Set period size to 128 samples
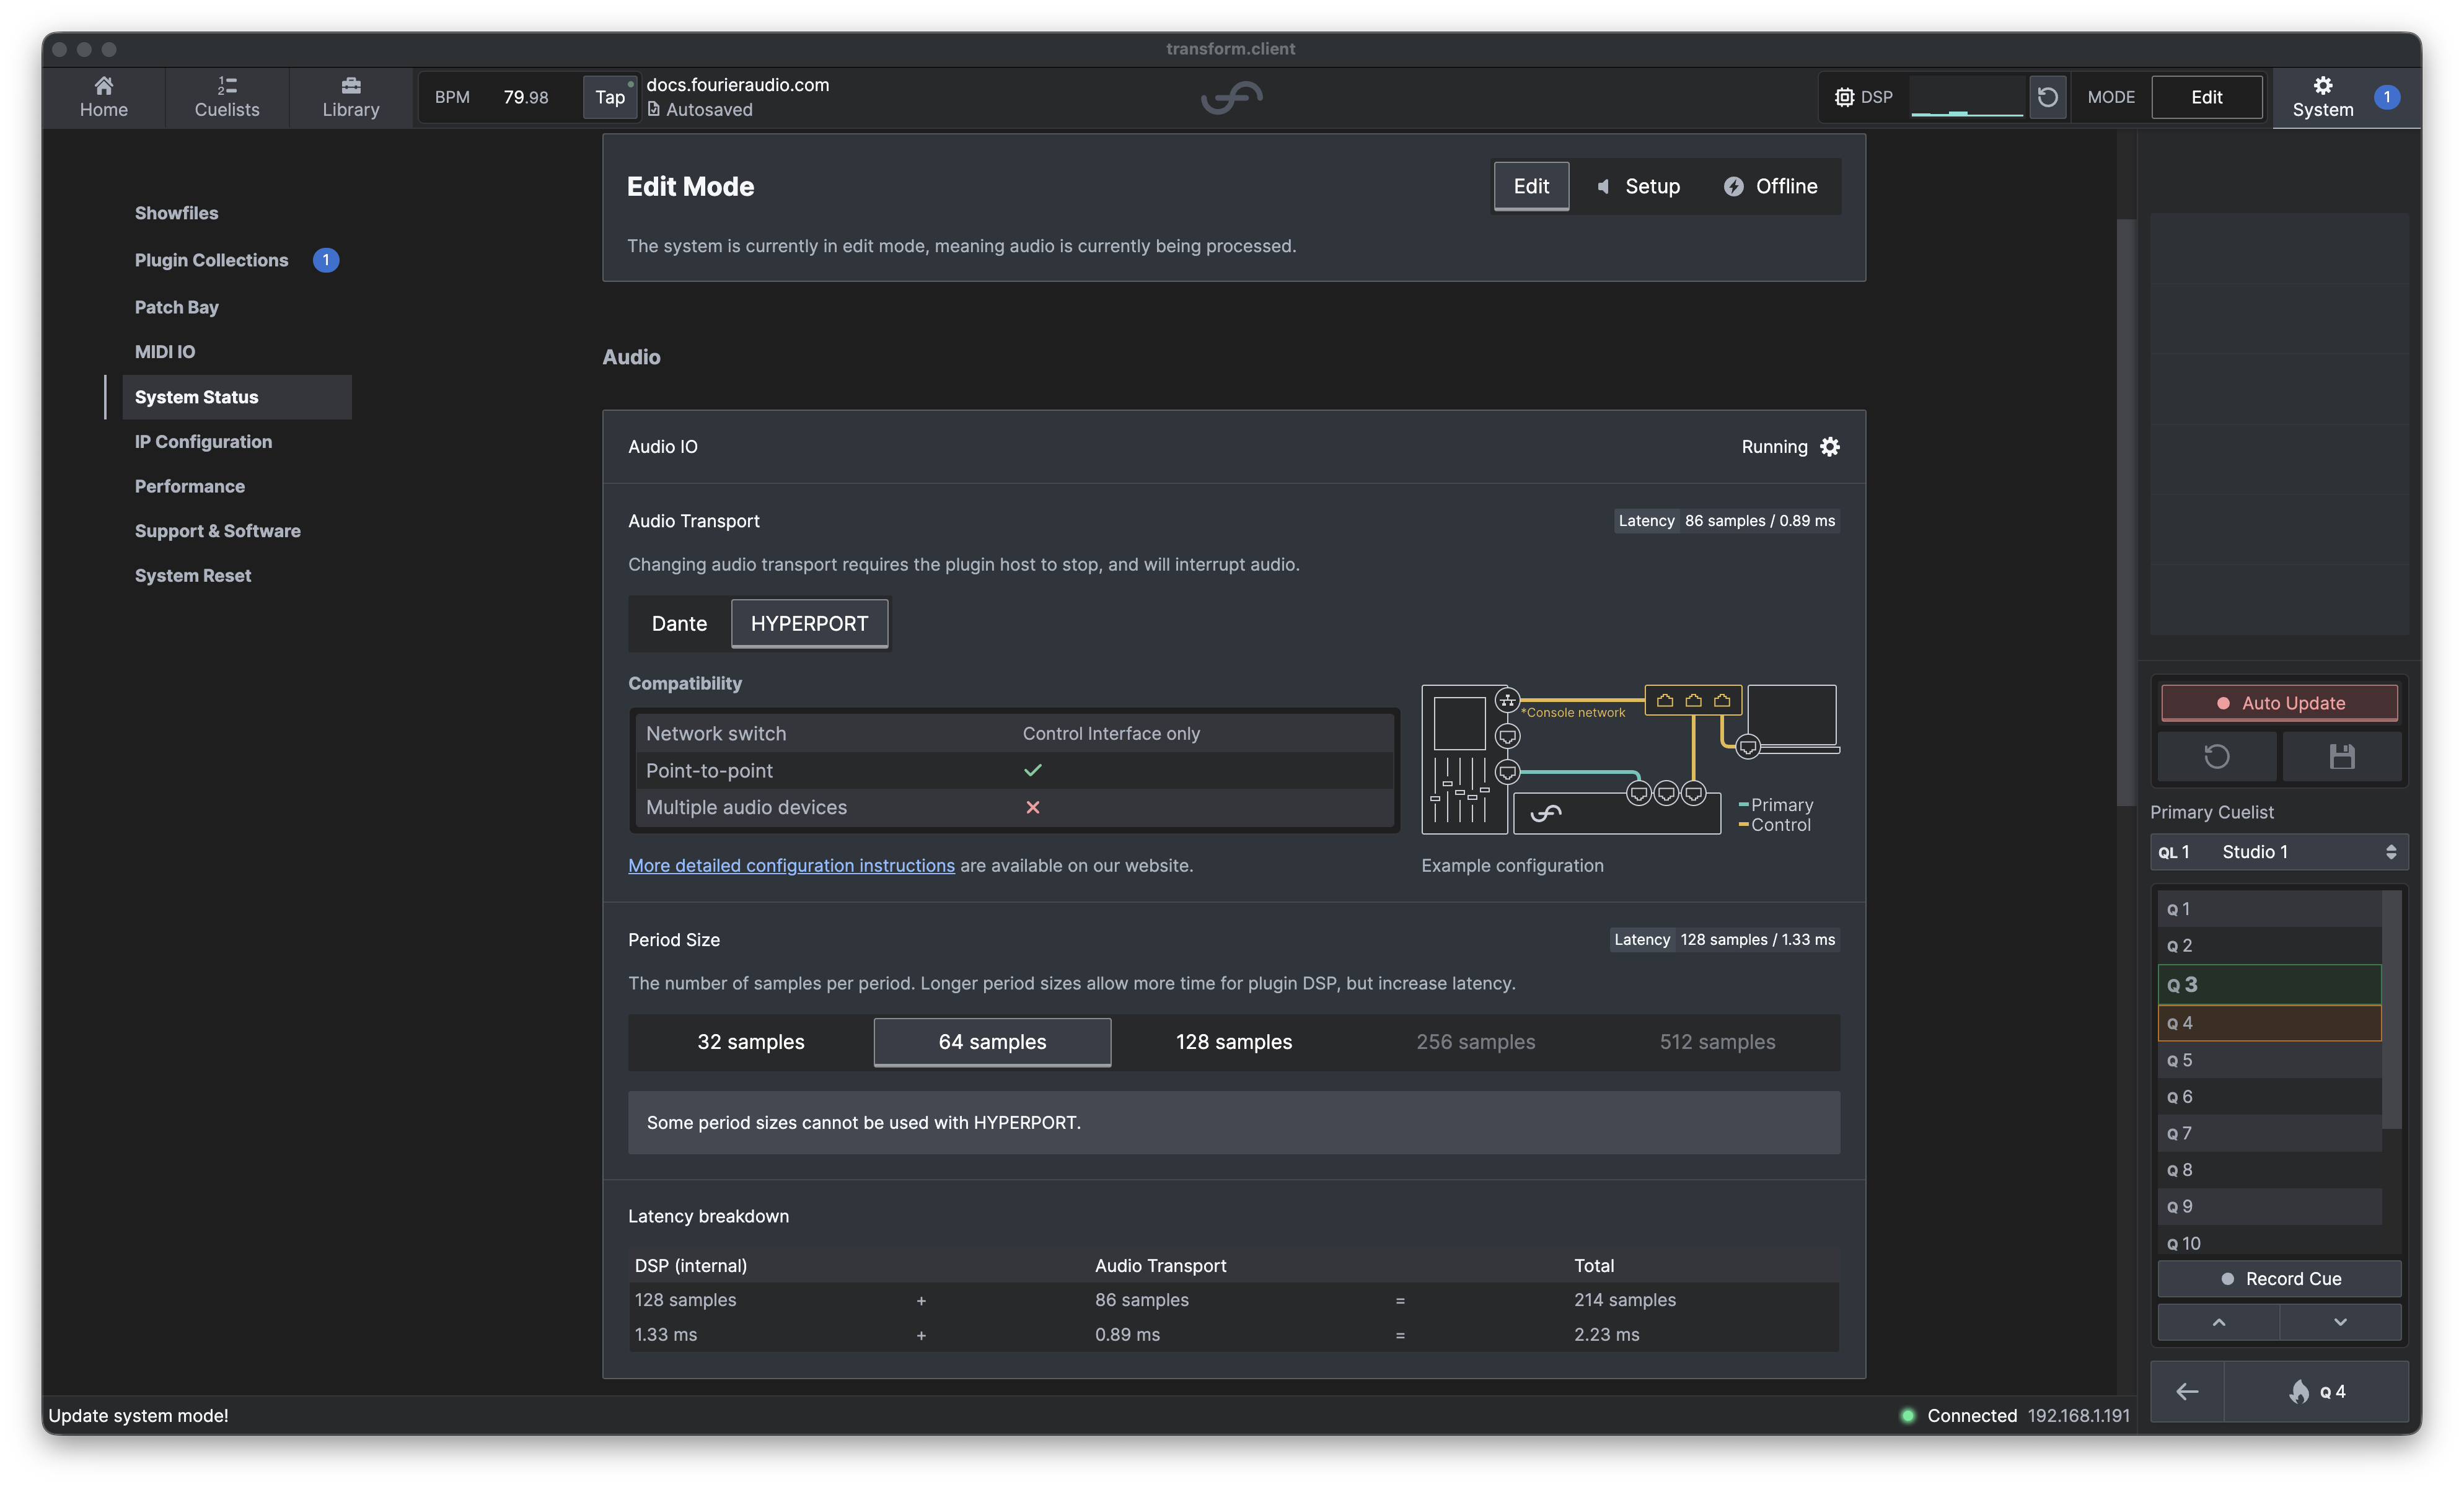The height and width of the screenshot is (1487, 2464). [1233, 1042]
